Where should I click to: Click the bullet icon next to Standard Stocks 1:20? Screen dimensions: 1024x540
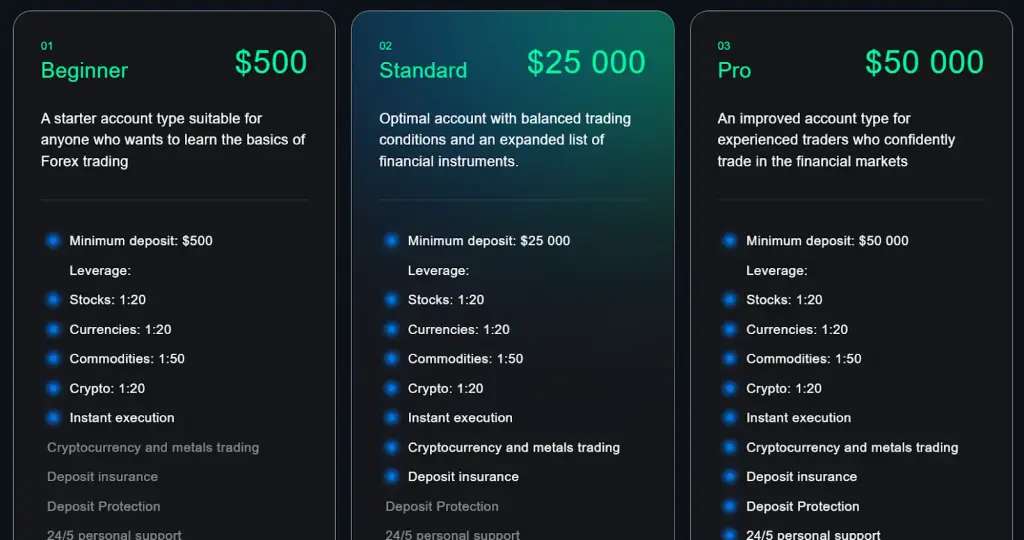click(x=391, y=300)
